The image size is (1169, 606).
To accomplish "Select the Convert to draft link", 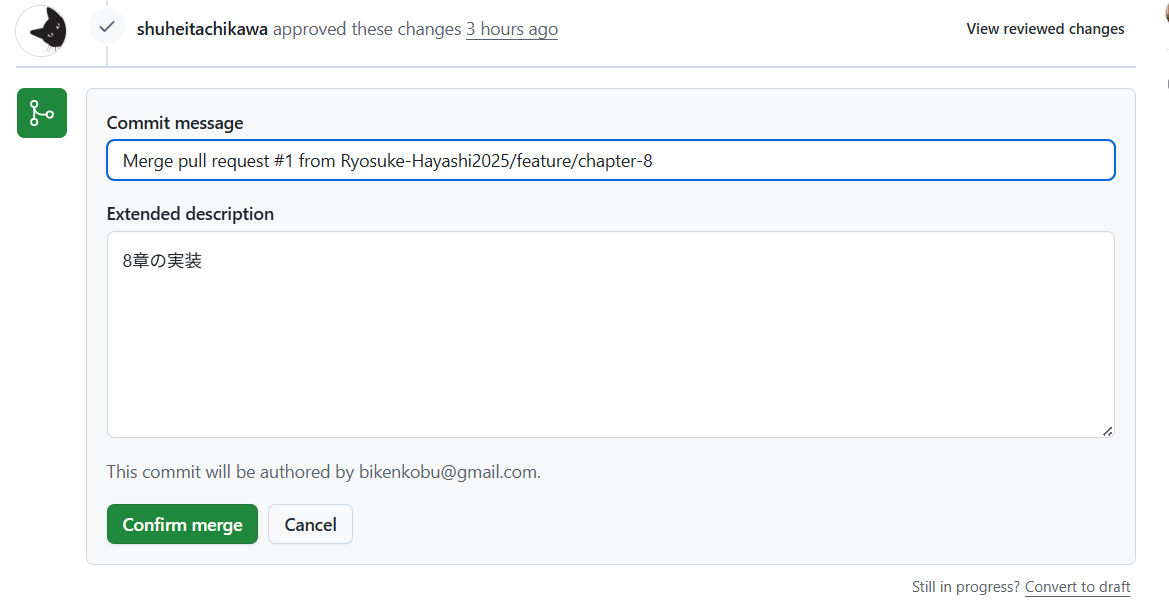I will point(1077,587).
